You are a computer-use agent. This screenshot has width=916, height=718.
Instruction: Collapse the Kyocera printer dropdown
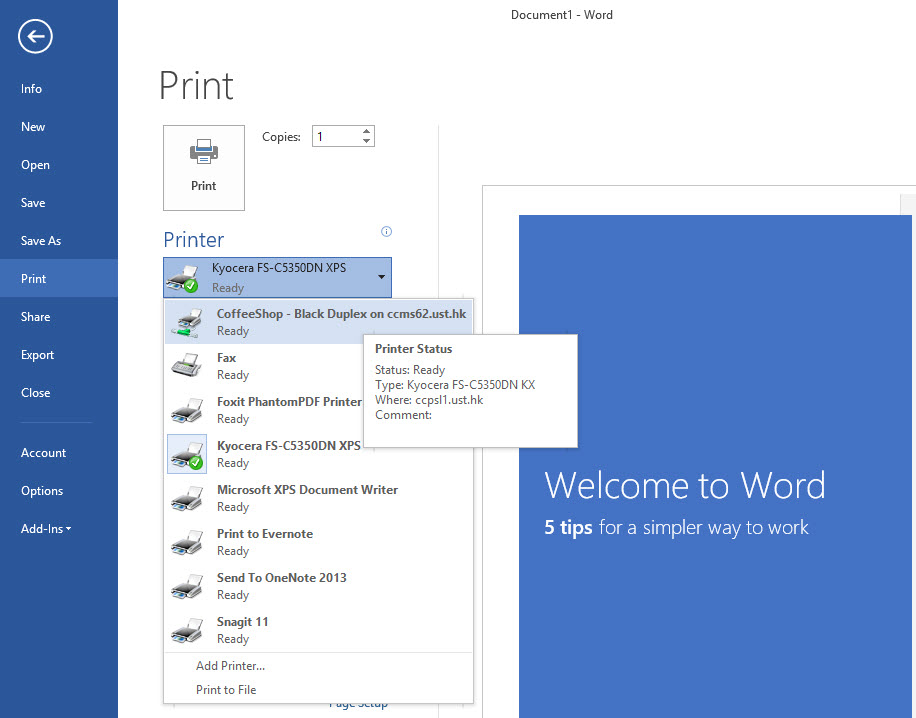tap(381, 277)
